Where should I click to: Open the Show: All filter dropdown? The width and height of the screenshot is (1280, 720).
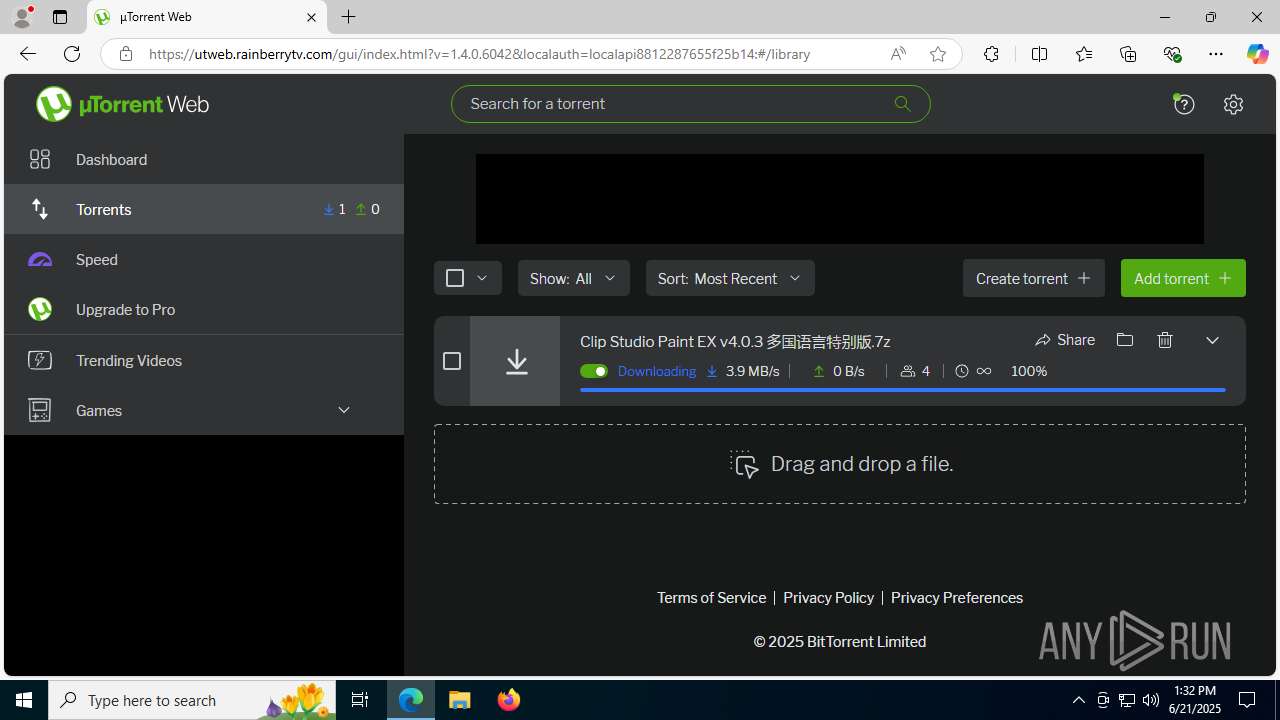[x=574, y=278]
